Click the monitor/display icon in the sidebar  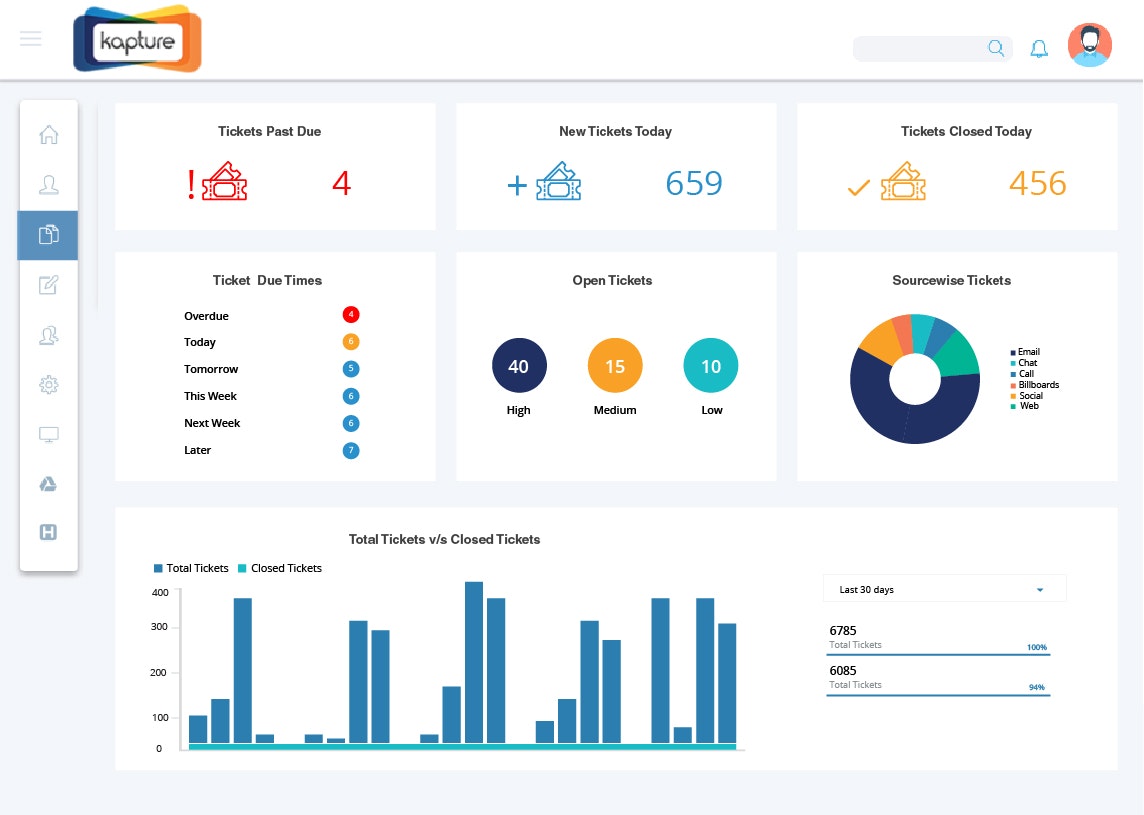[48, 434]
